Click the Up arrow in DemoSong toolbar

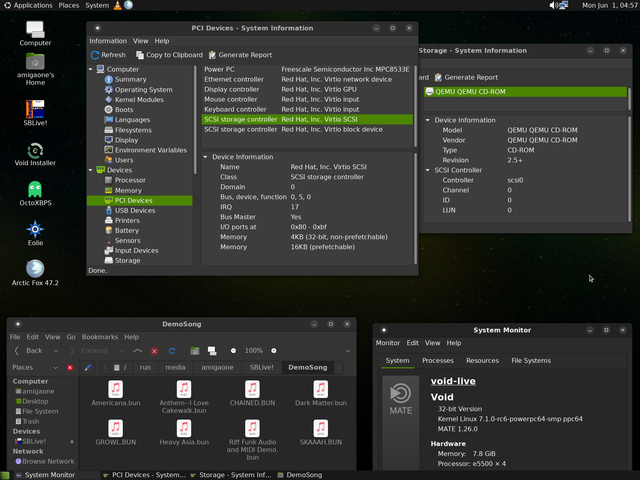(x=138, y=351)
